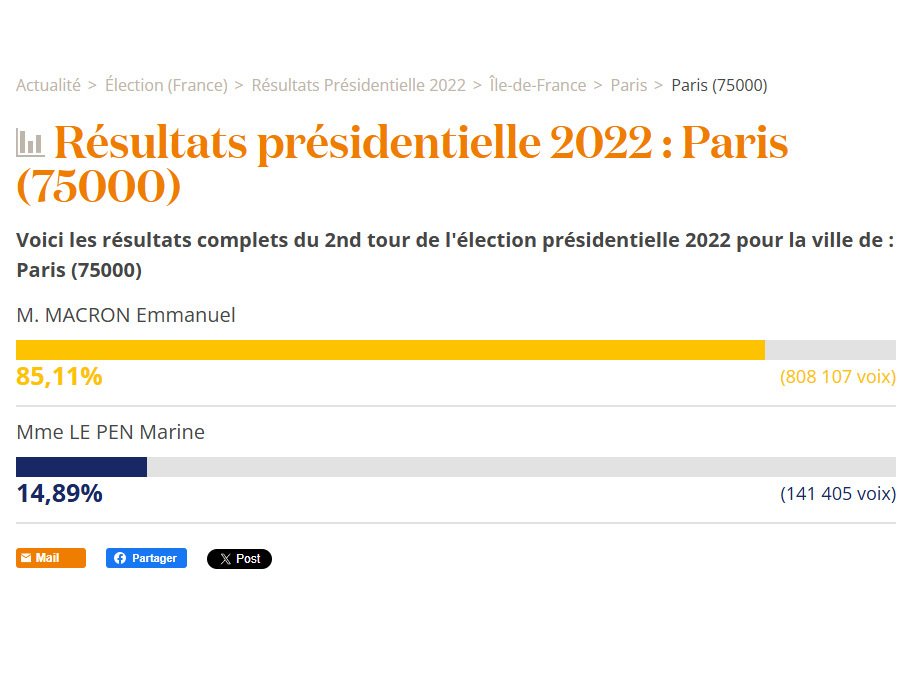The width and height of the screenshot is (908, 681).
Task: Select the 14,89% percentage figure
Action: [x=59, y=493]
